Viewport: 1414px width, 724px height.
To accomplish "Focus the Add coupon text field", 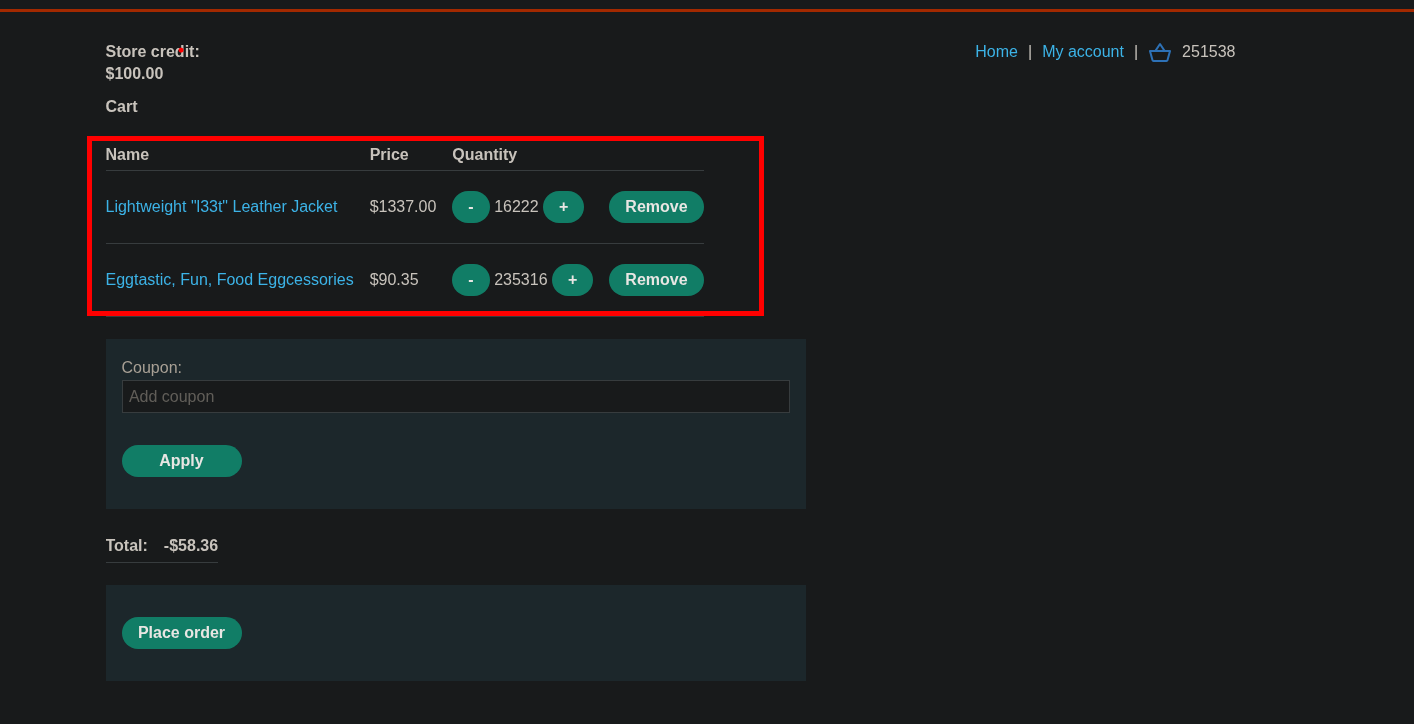I will pos(455,397).
